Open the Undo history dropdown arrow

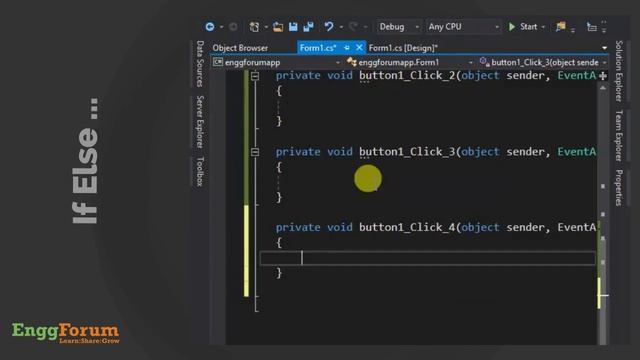(341, 27)
